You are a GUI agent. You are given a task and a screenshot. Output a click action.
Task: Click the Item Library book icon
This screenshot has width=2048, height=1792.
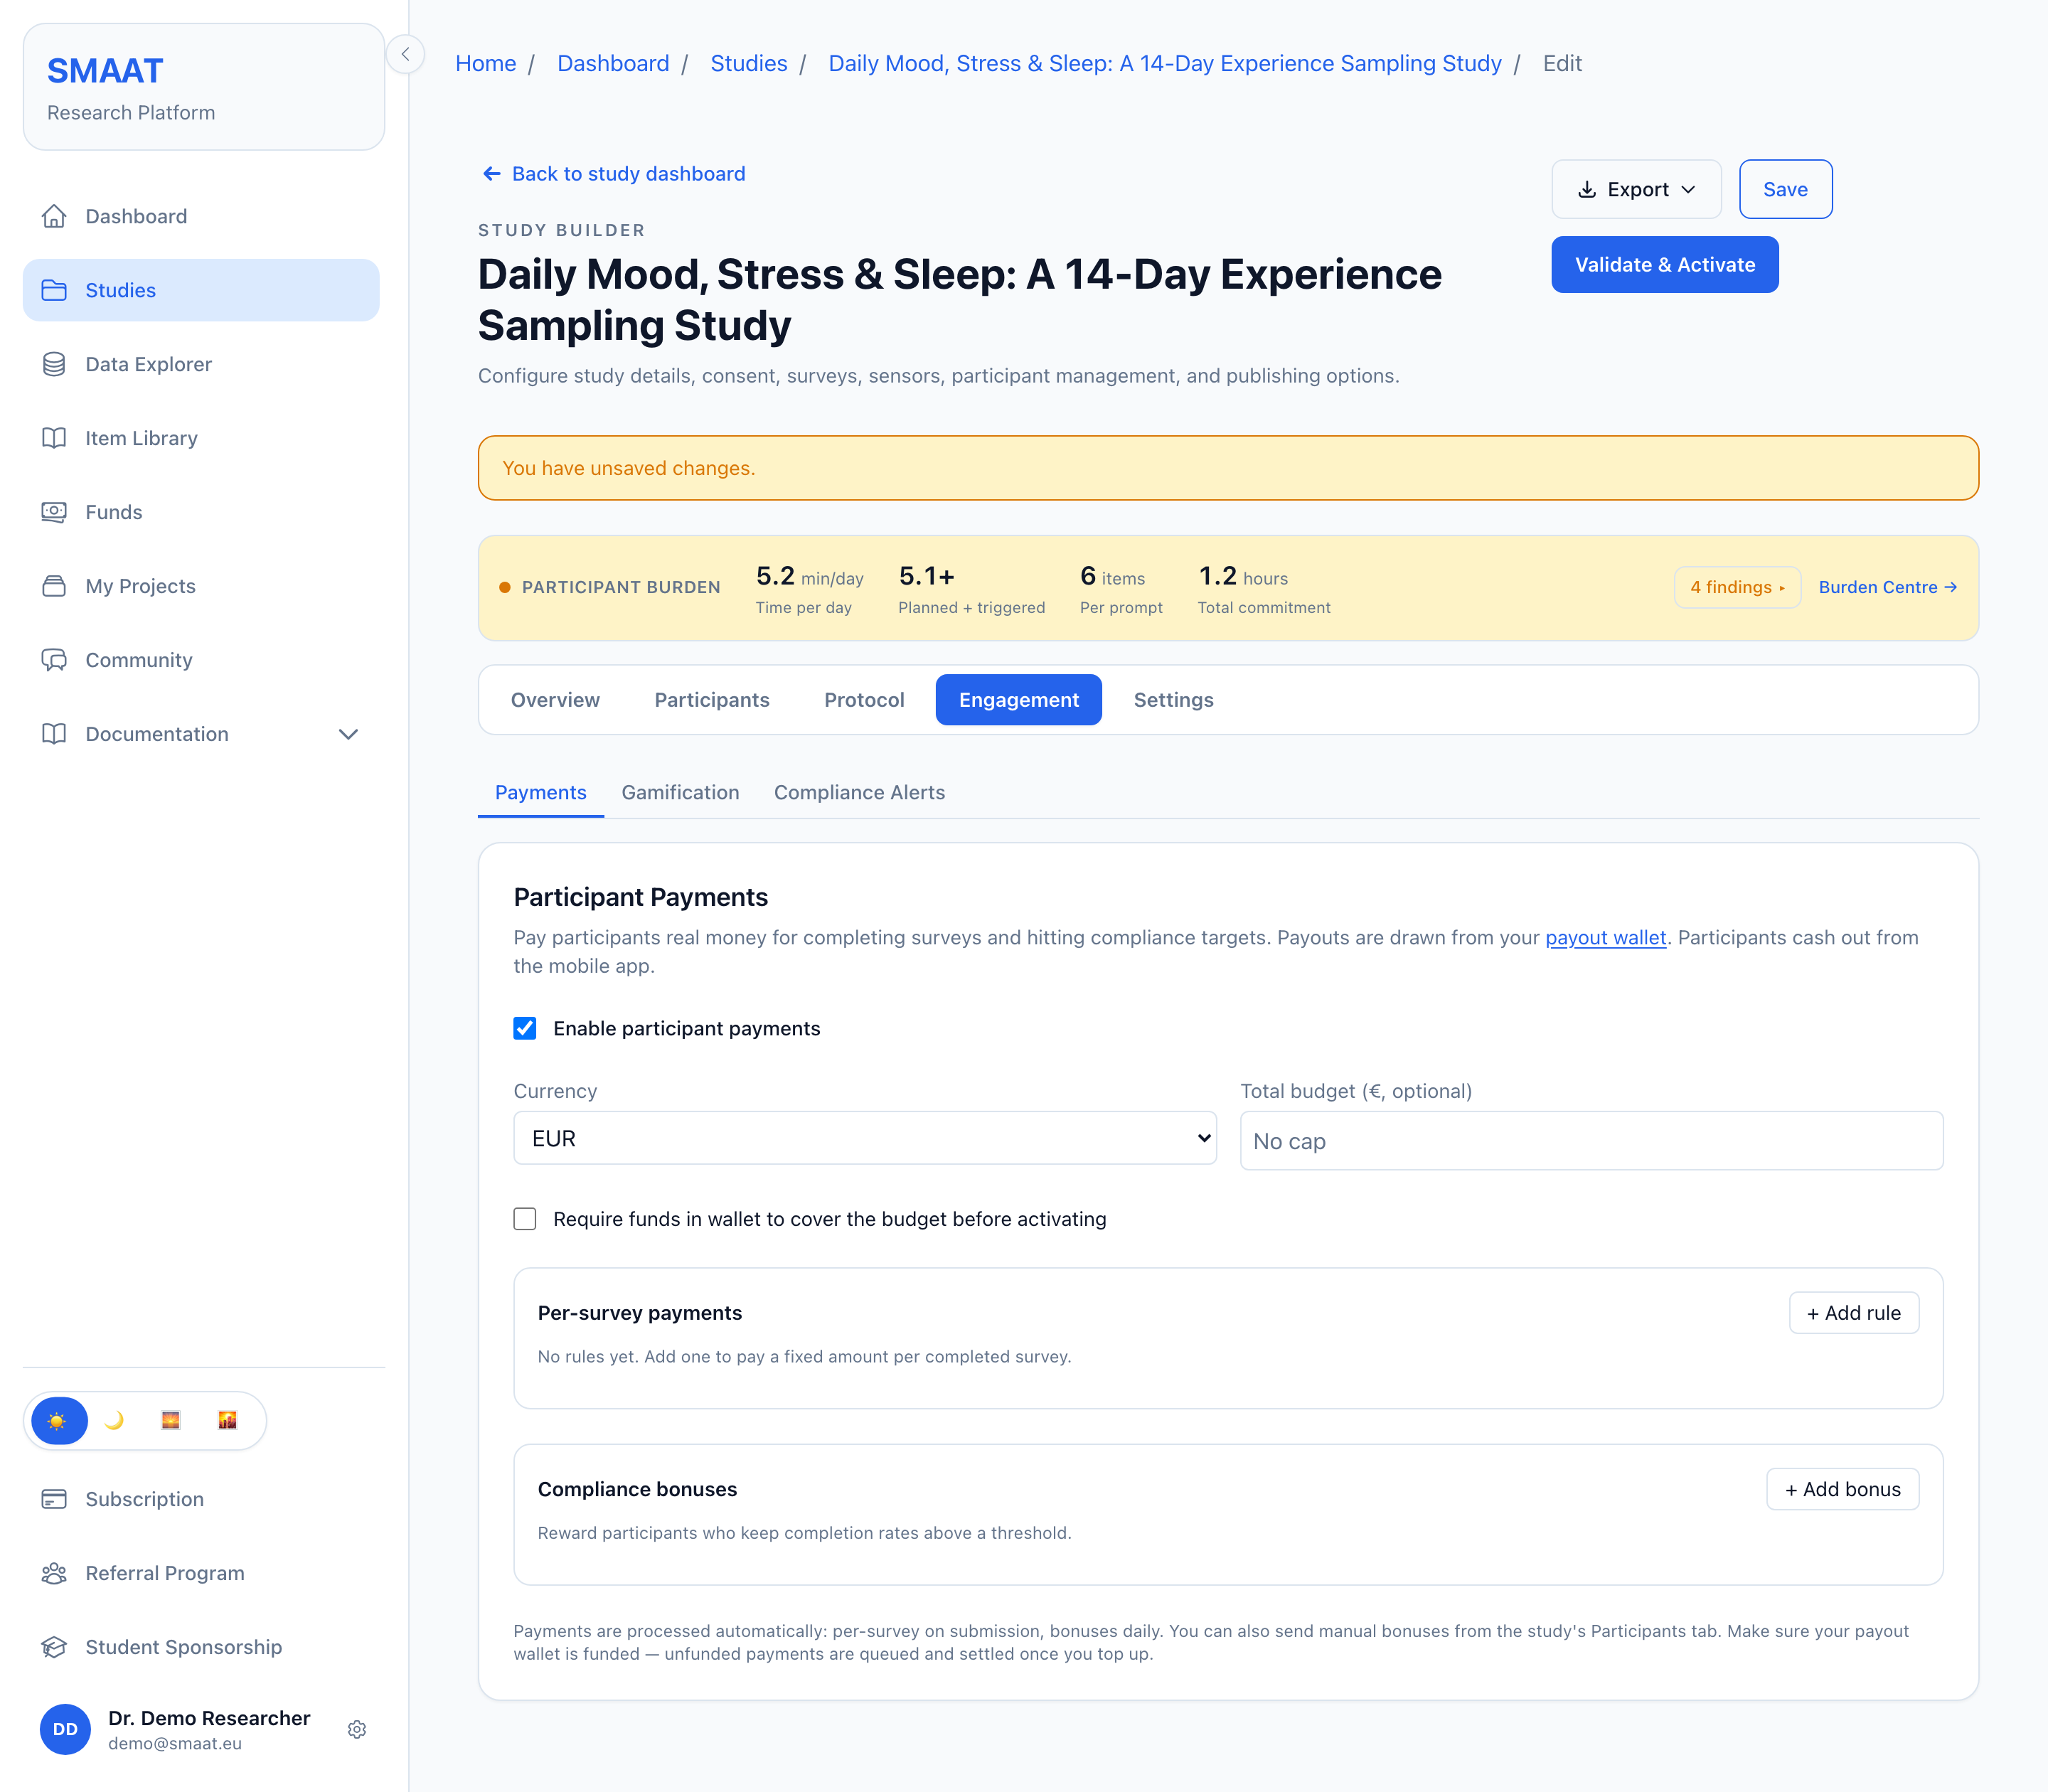click(x=54, y=438)
